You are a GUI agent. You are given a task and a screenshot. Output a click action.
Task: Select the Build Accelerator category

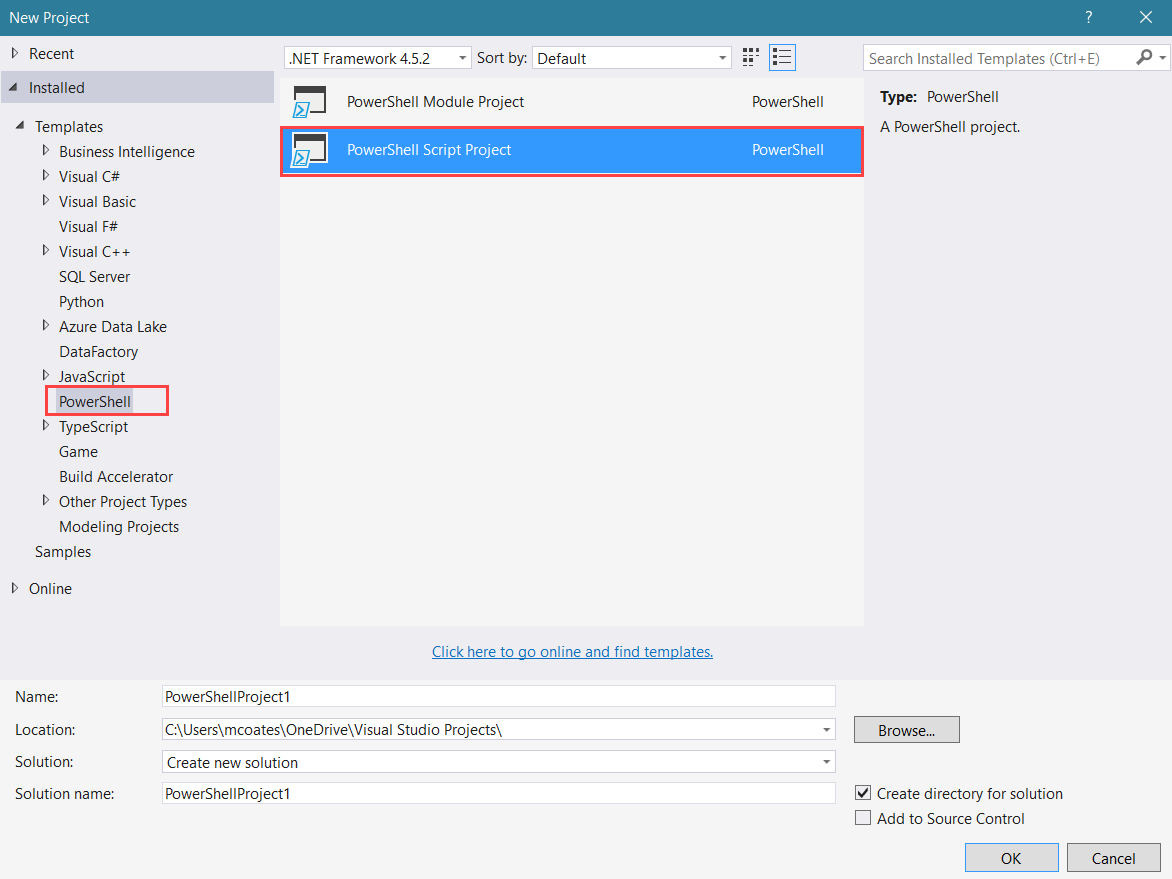tap(116, 477)
